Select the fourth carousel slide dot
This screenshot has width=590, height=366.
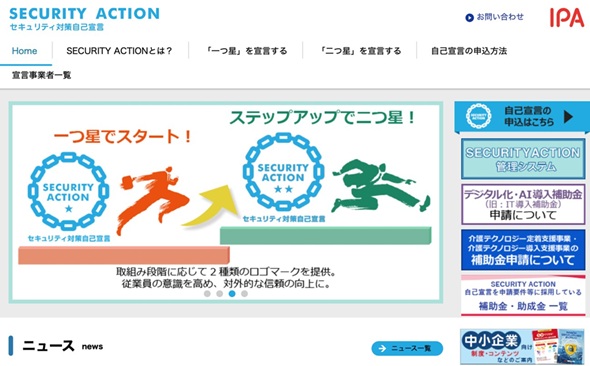point(244,294)
